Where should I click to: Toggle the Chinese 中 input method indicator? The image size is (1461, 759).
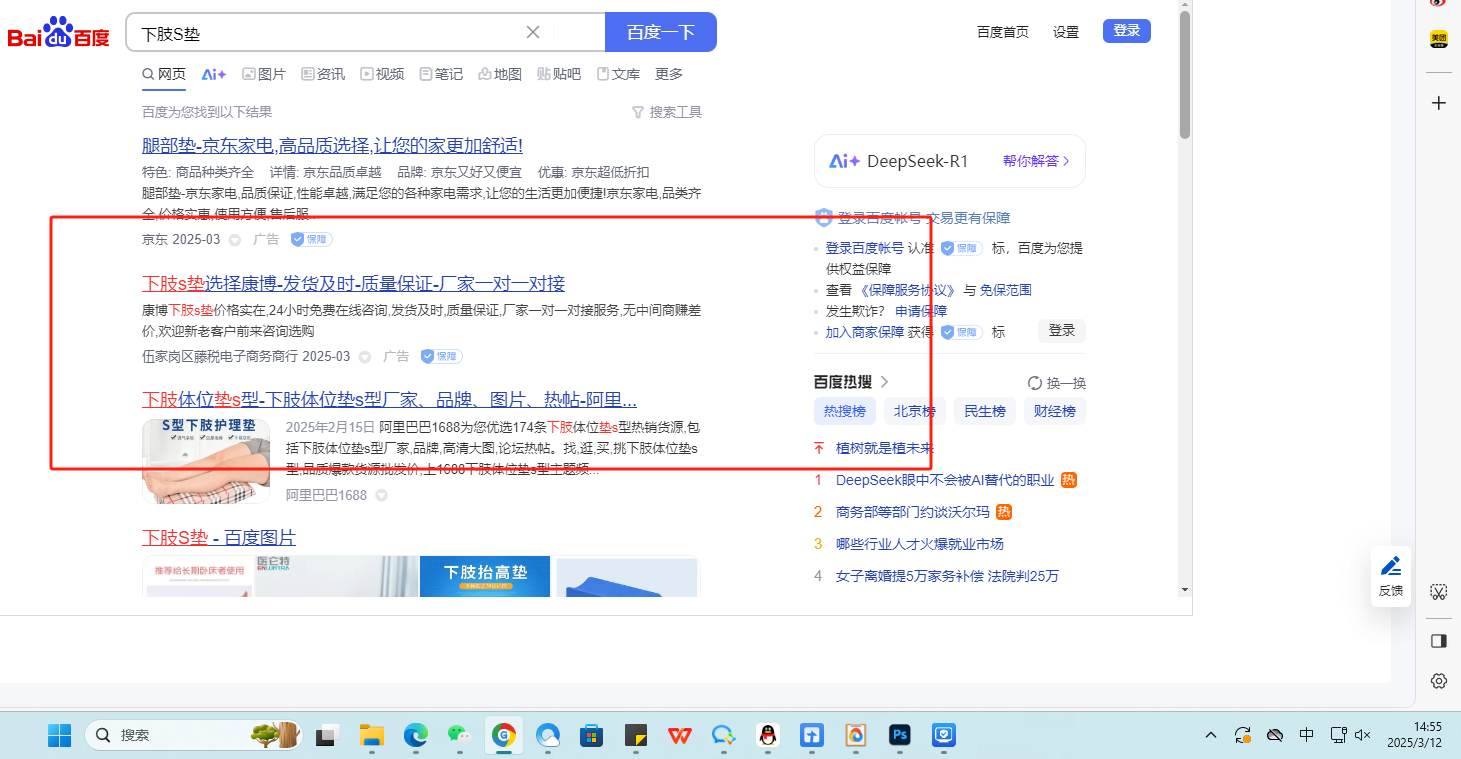(x=1306, y=735)
